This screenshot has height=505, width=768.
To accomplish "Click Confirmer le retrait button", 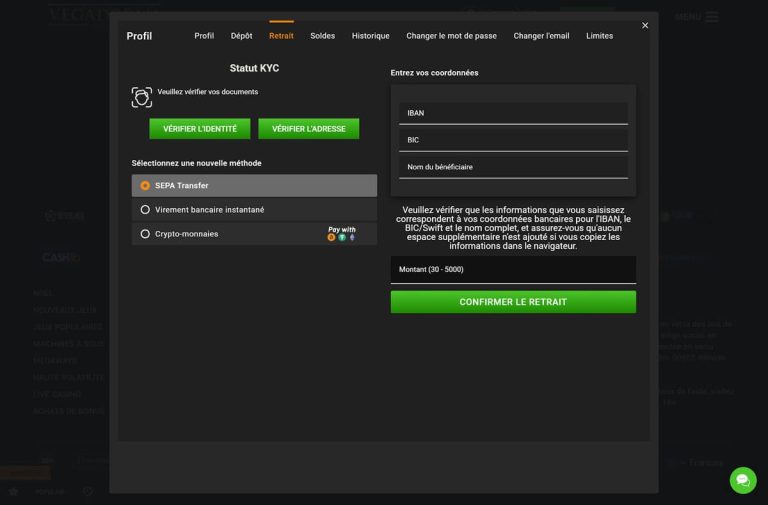I will pos(513,302).
